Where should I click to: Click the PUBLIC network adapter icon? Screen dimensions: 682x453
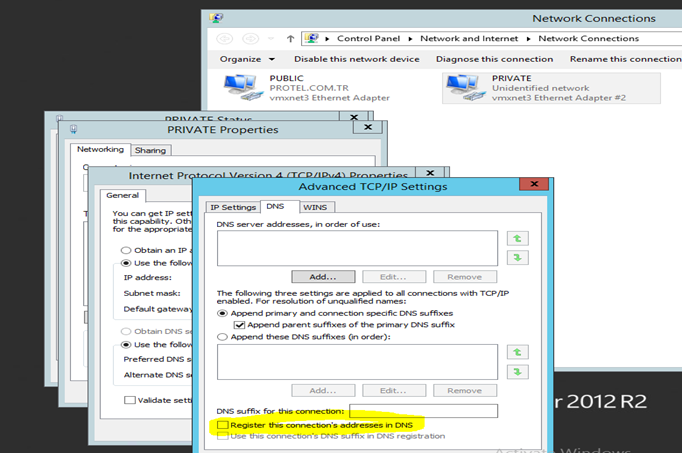(241, 88)
